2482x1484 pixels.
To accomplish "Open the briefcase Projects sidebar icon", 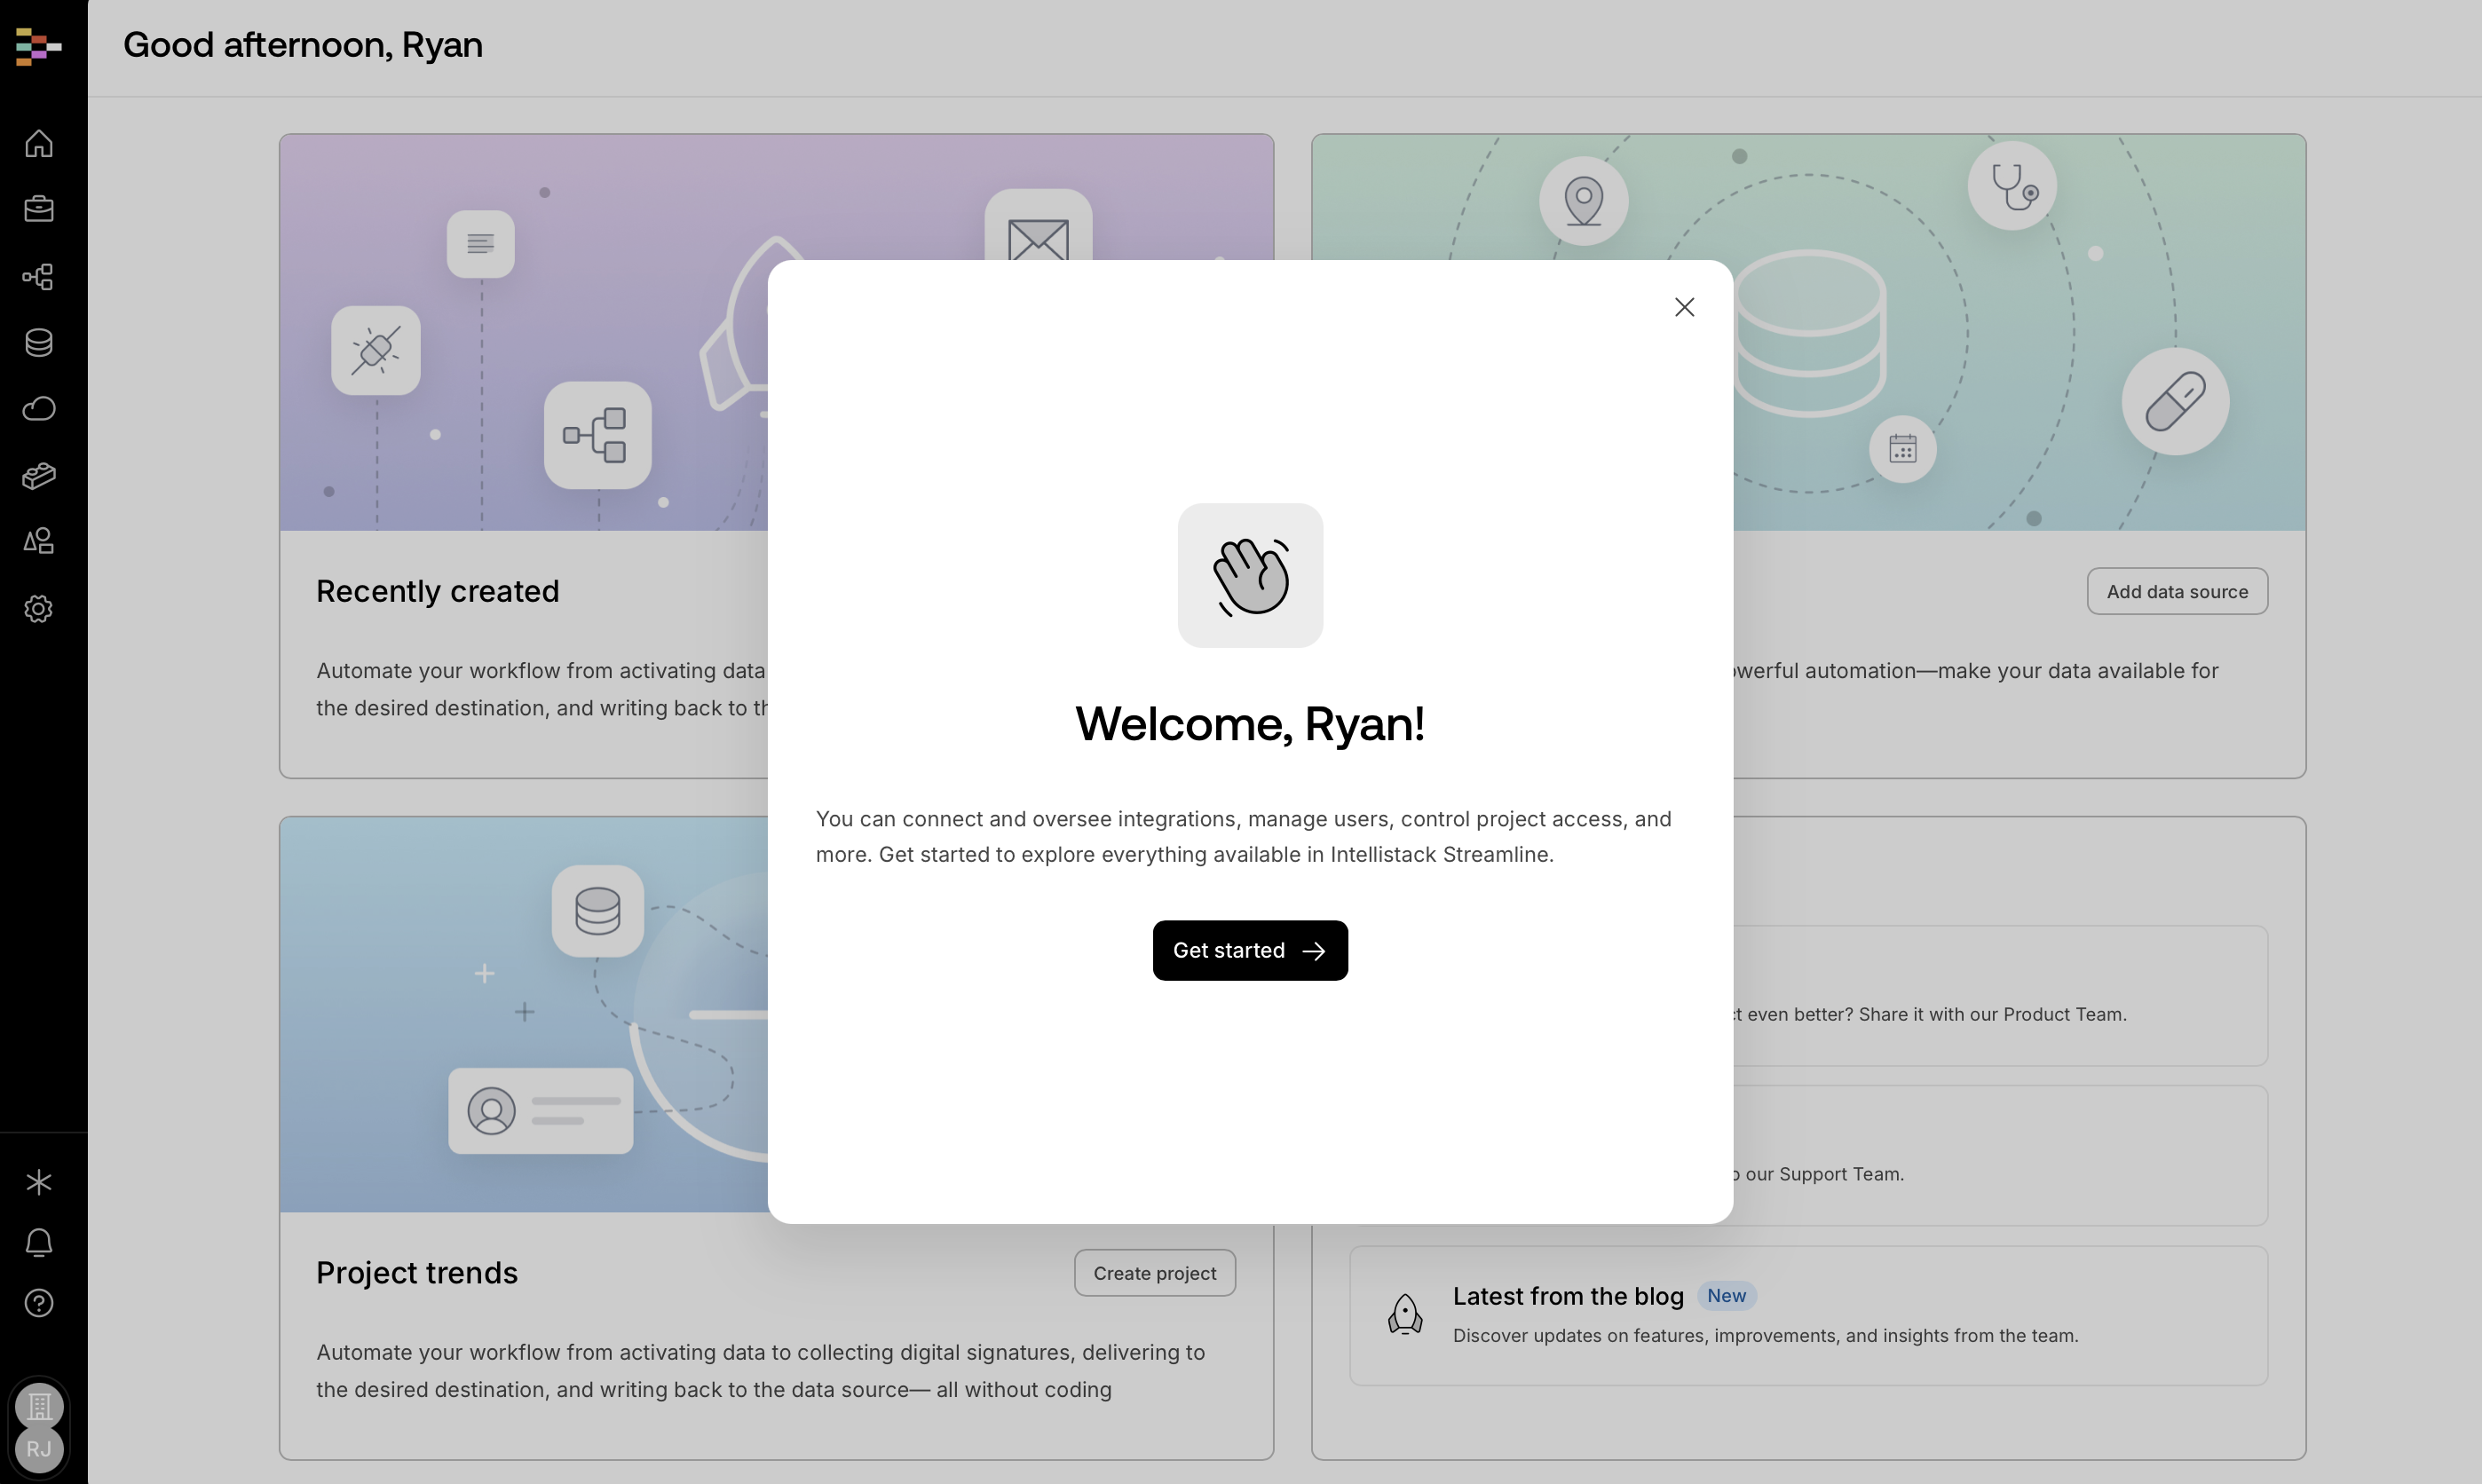I will pos(39,209).
